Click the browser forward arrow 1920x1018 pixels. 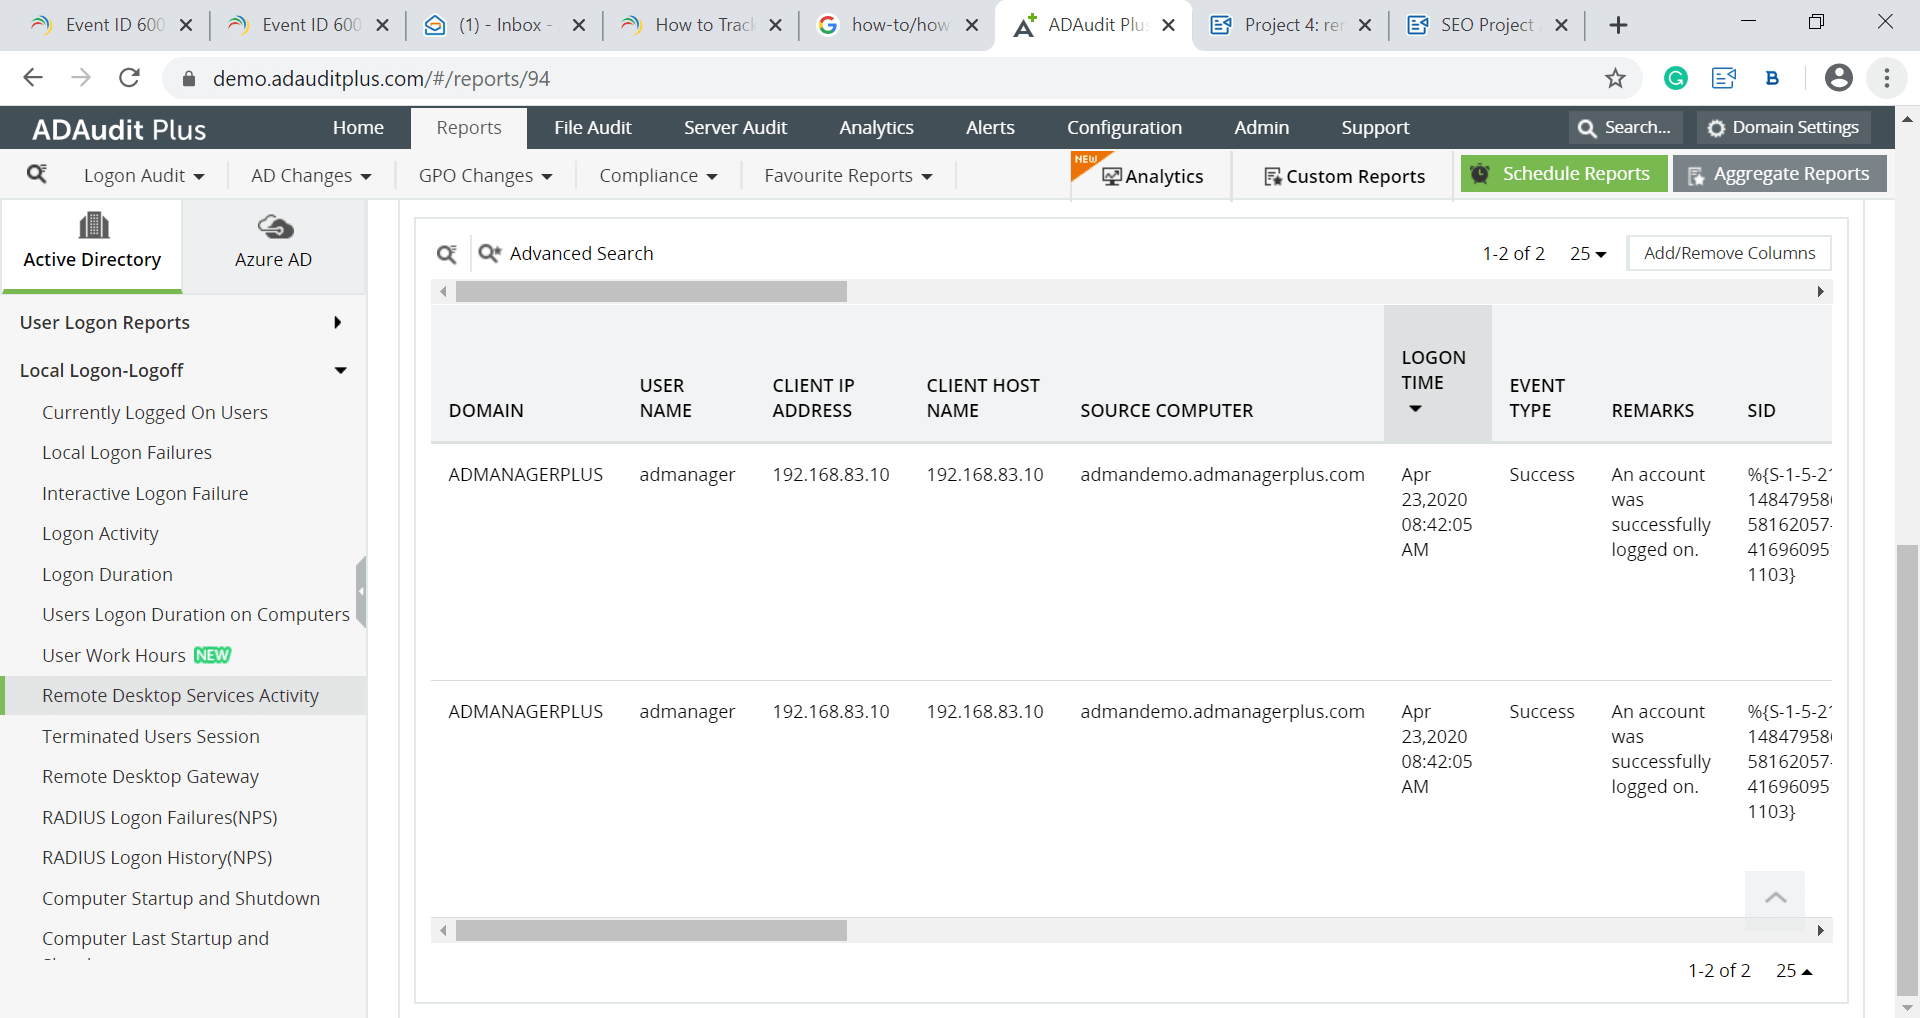tap(81, 78)
